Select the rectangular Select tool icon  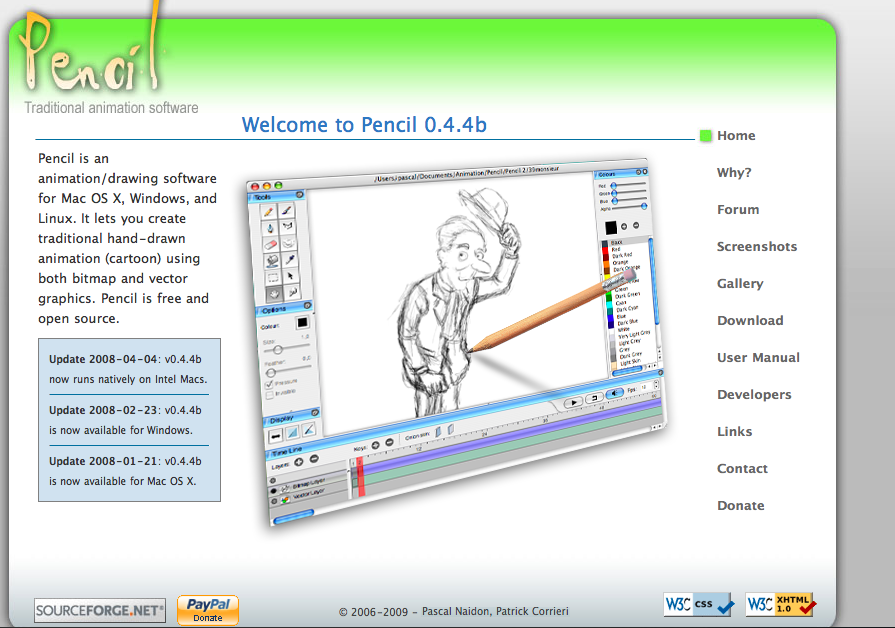pos(273,277)
